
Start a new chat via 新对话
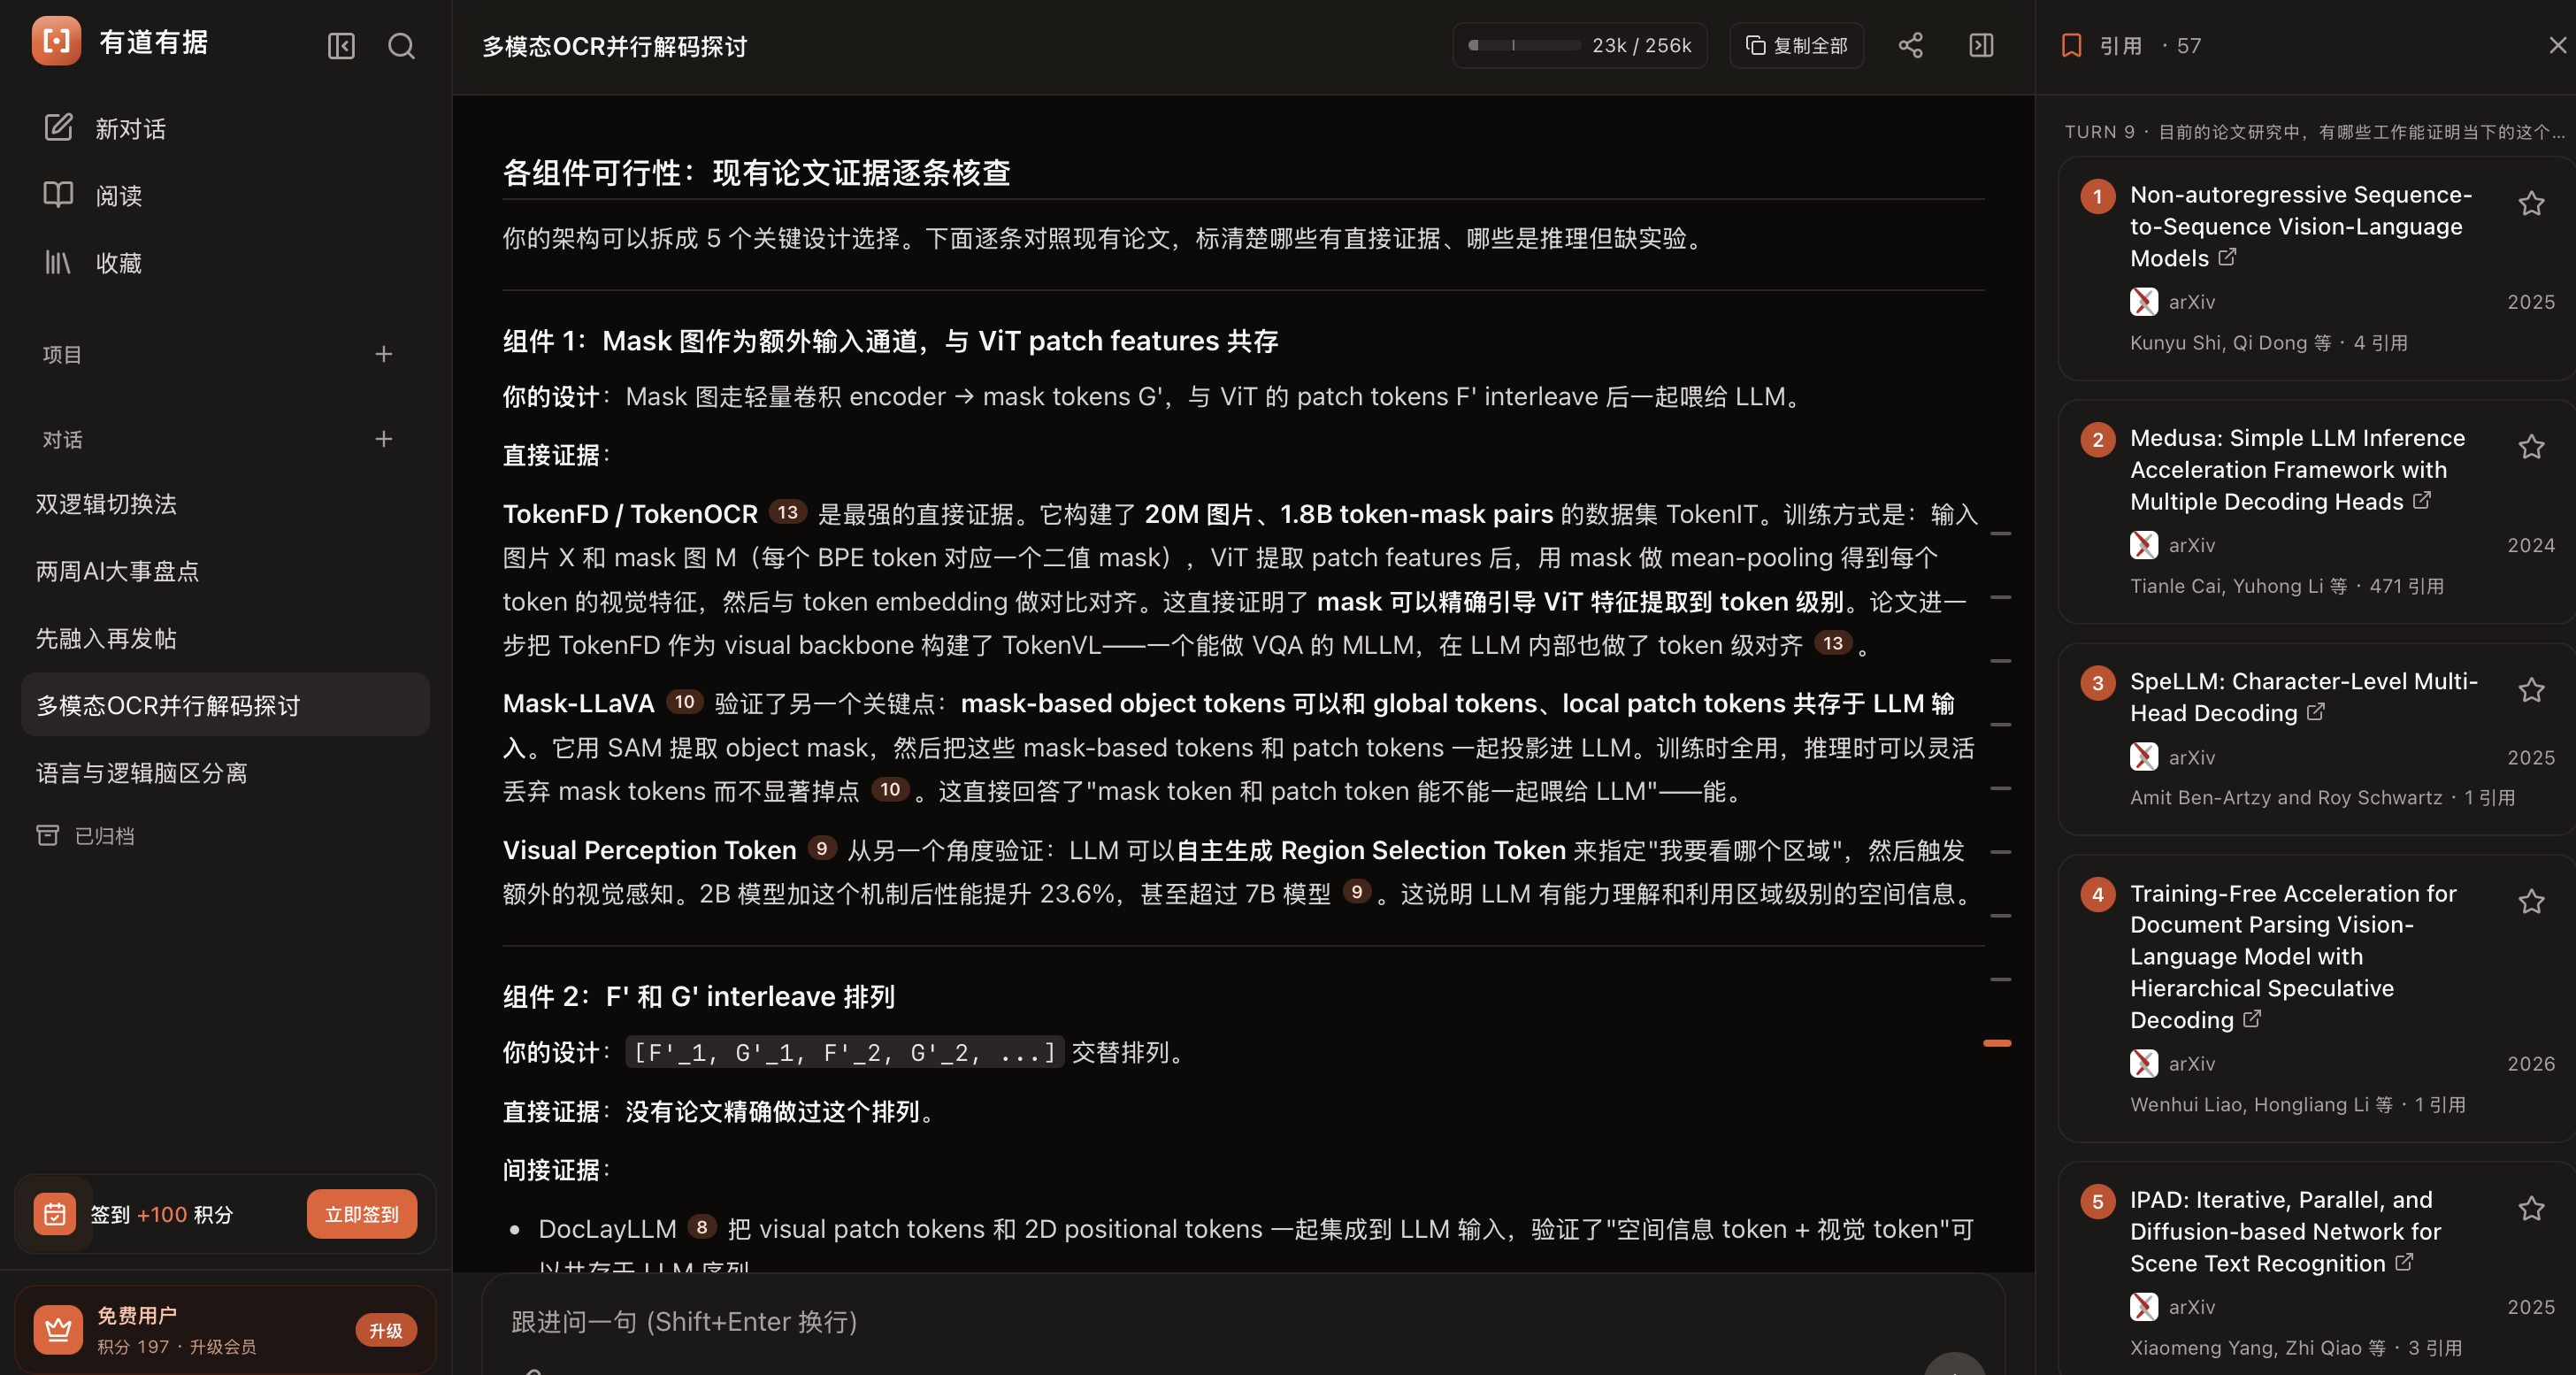(x=105, y=128)
